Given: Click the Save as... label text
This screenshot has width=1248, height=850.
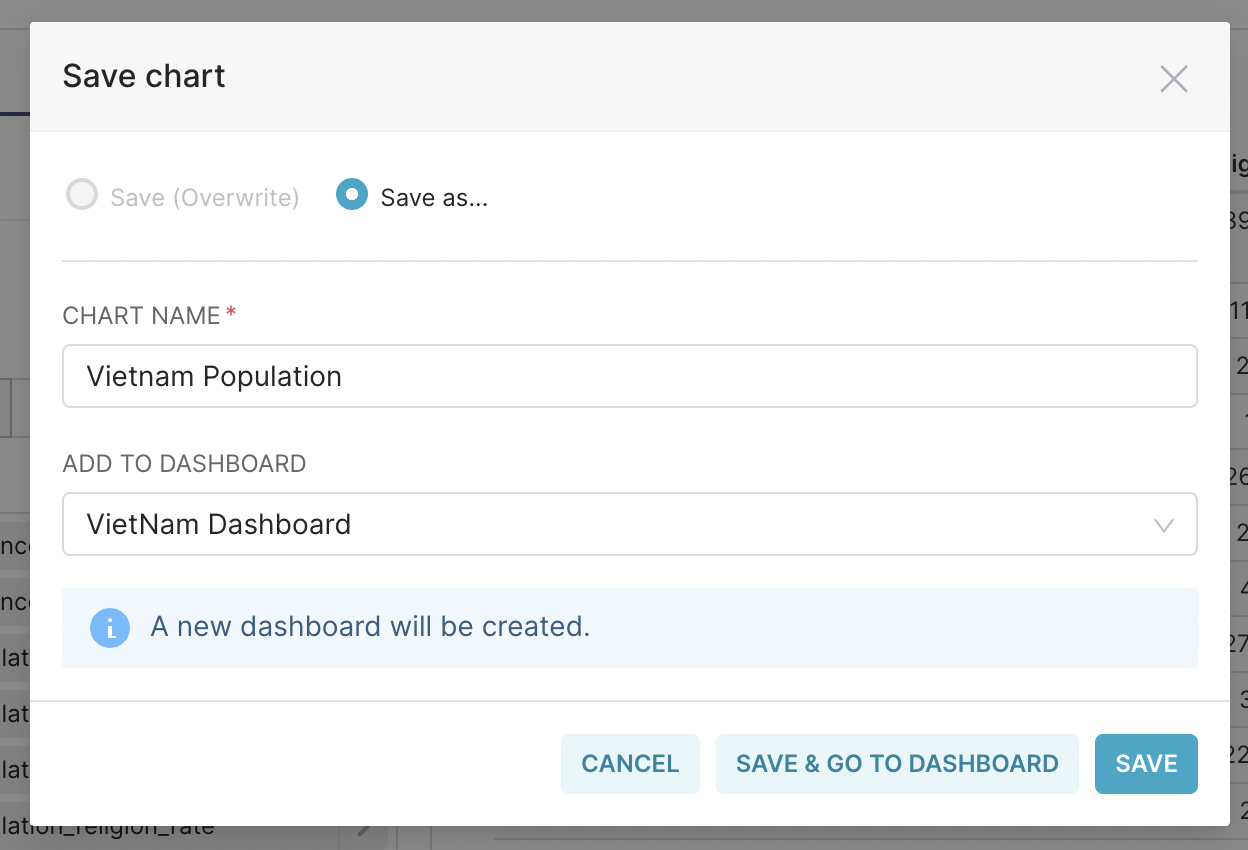Looking at the screenshot, I should 434,198.
